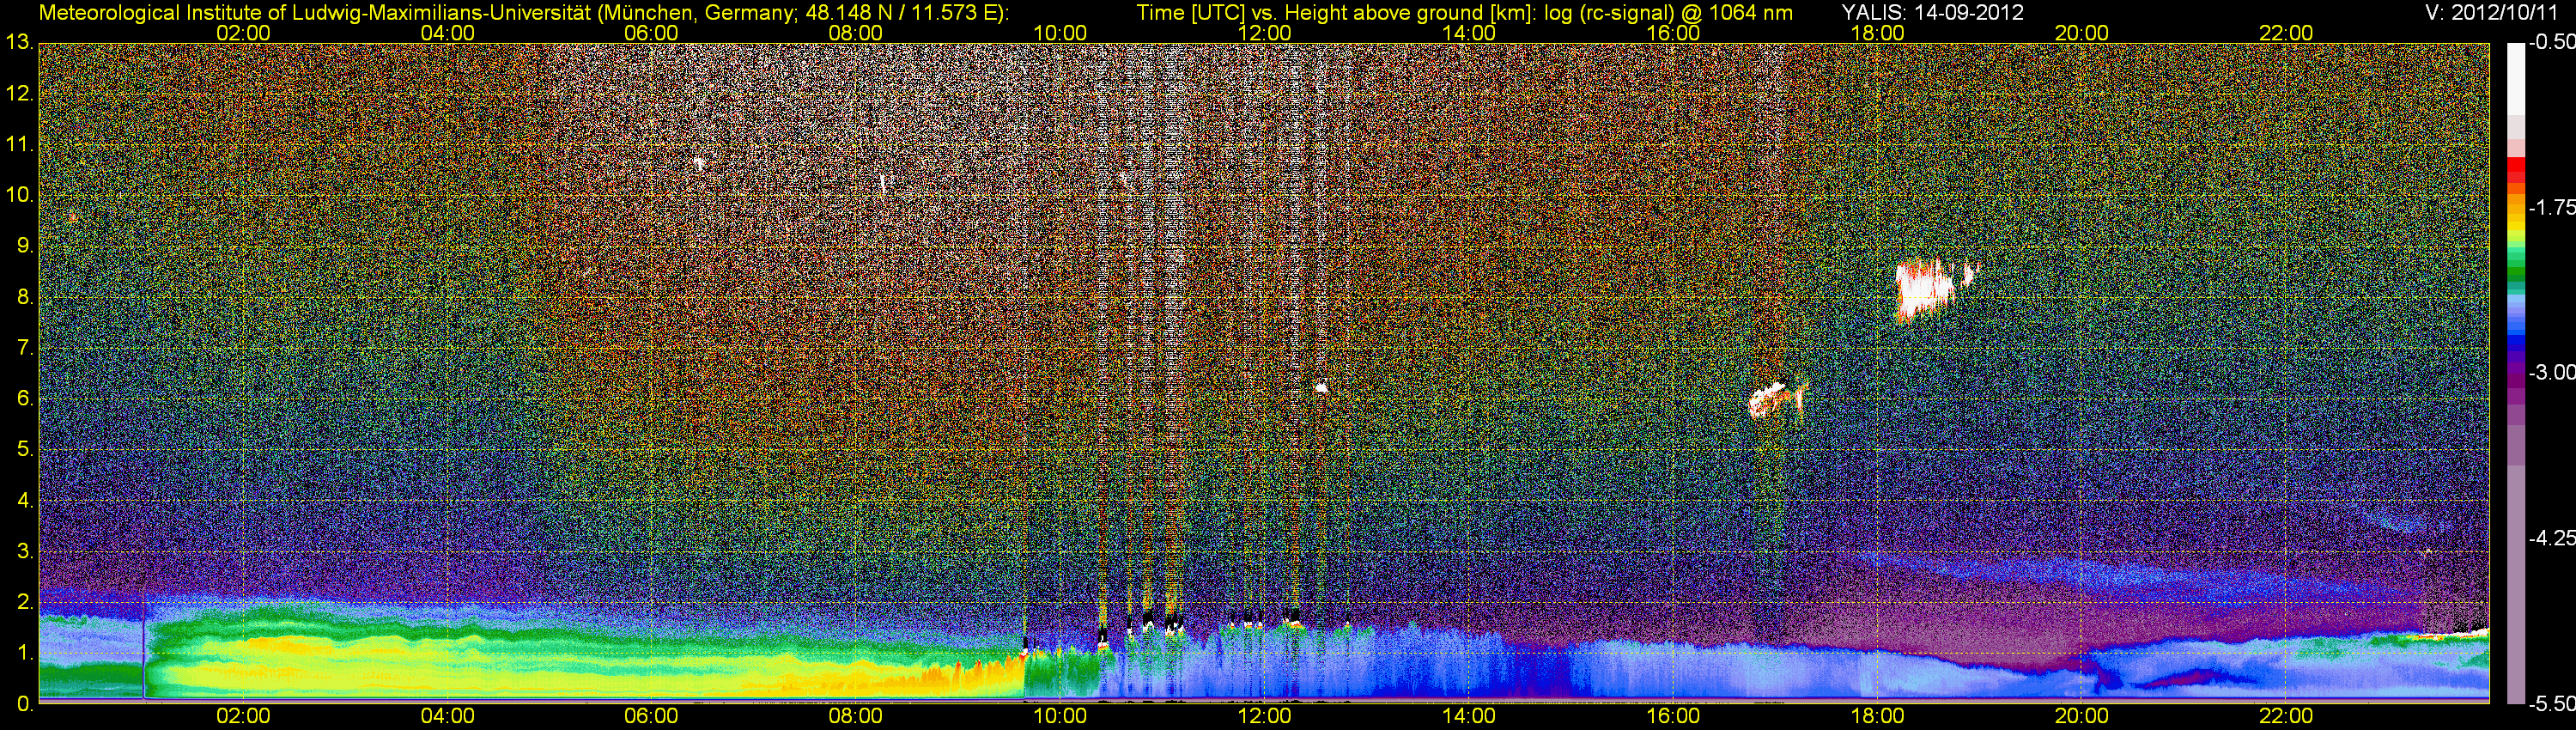Click the 5 km height axis label
Viewport: 2576px width, 730px height.
tap(24, 450)
